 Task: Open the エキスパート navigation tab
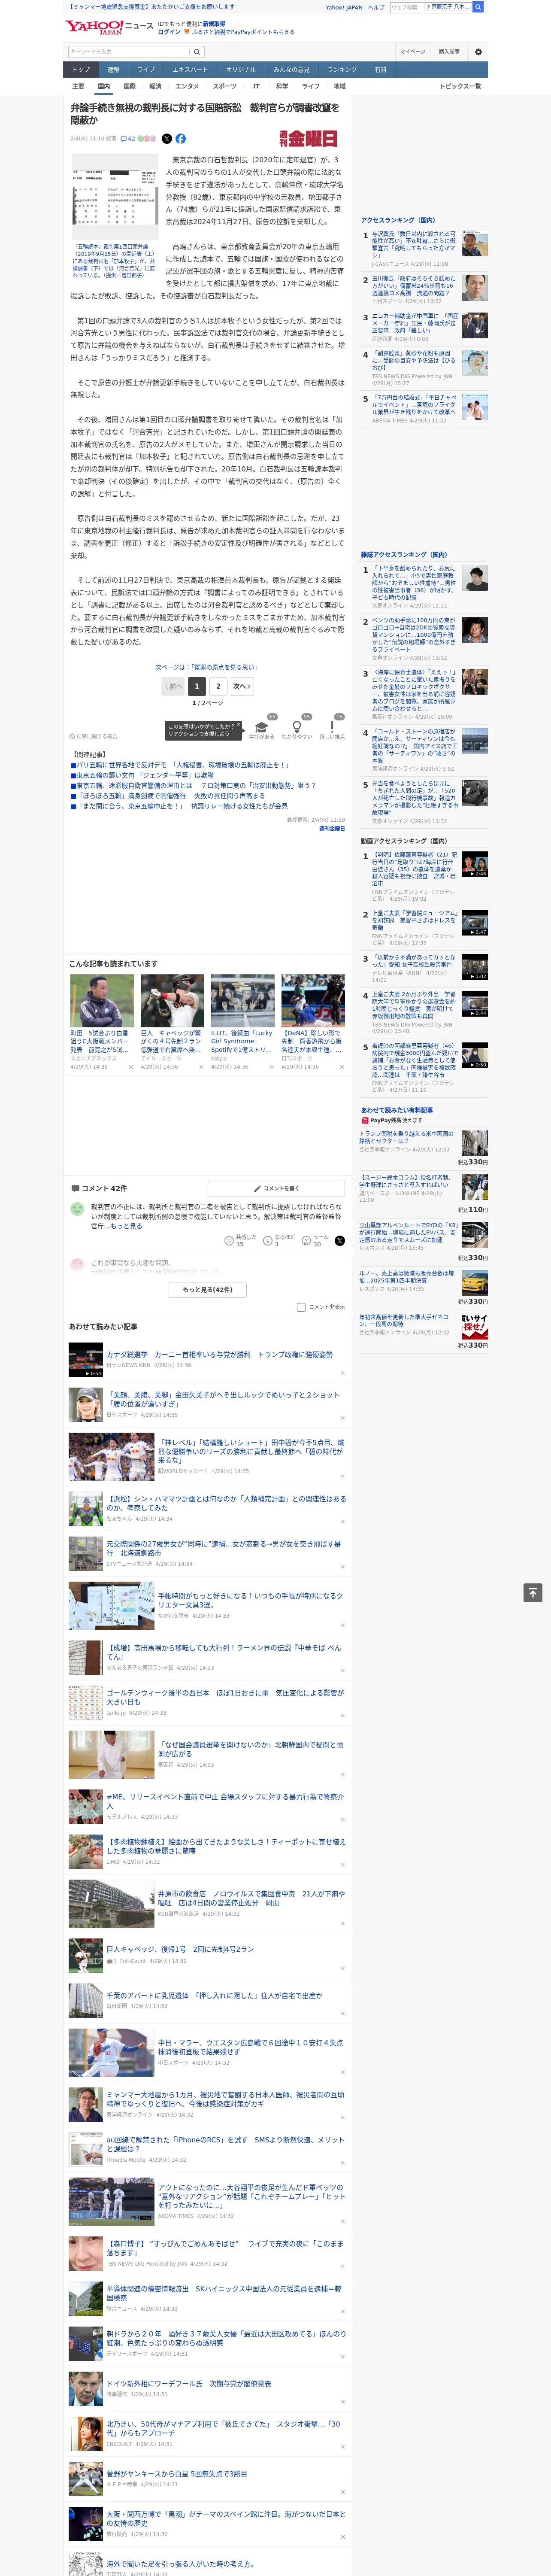click(190, 70)
